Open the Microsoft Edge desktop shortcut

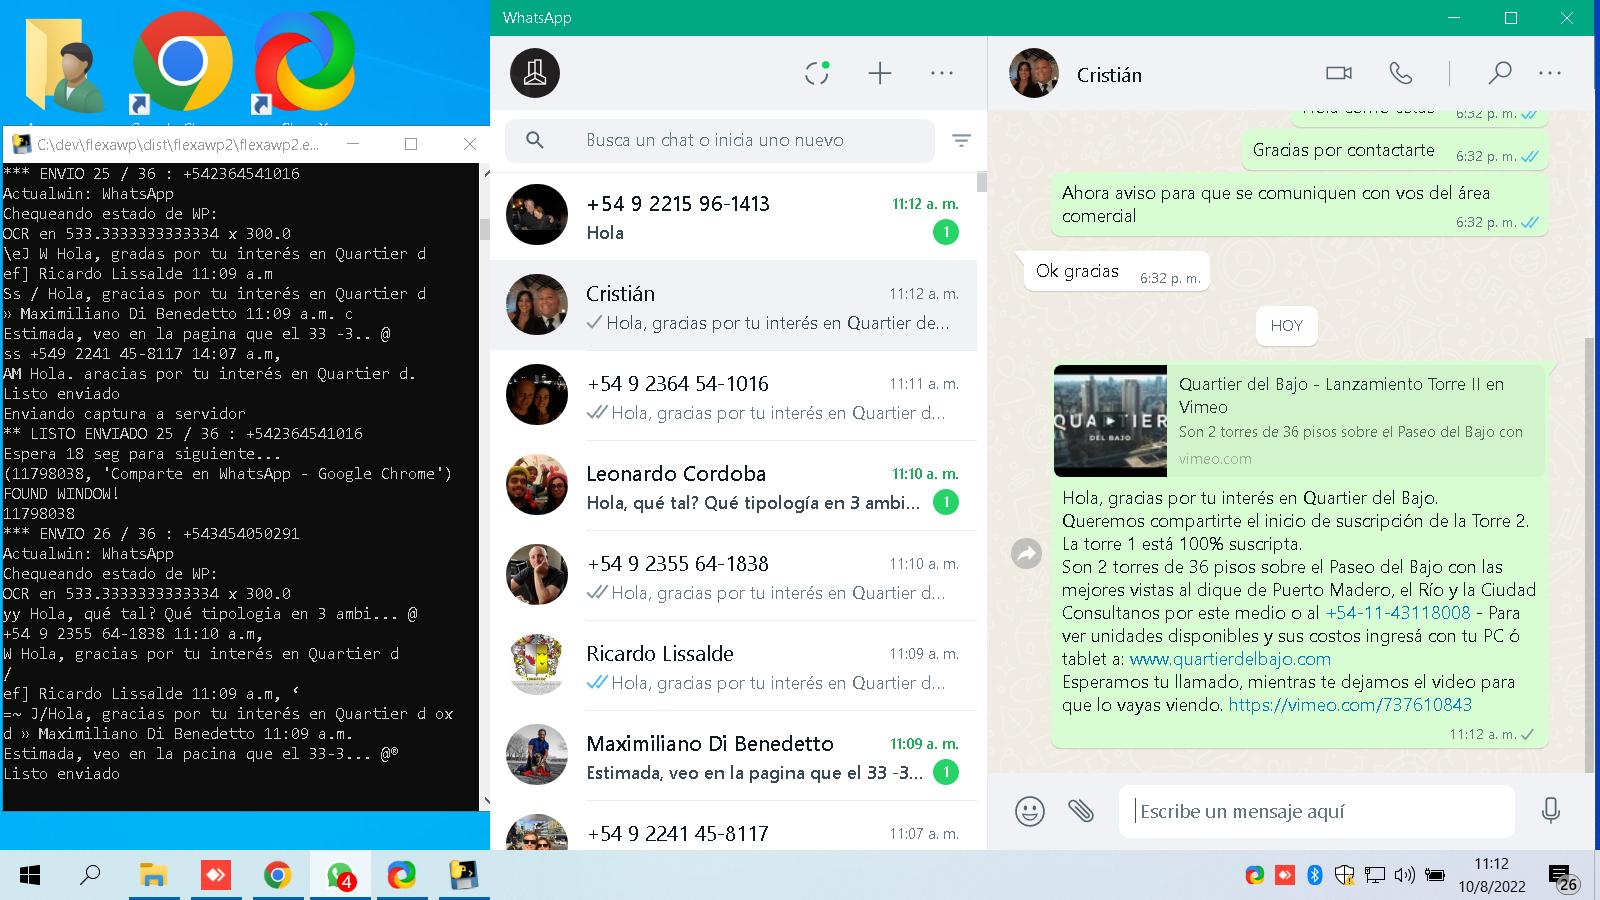[x=304, y=62]
